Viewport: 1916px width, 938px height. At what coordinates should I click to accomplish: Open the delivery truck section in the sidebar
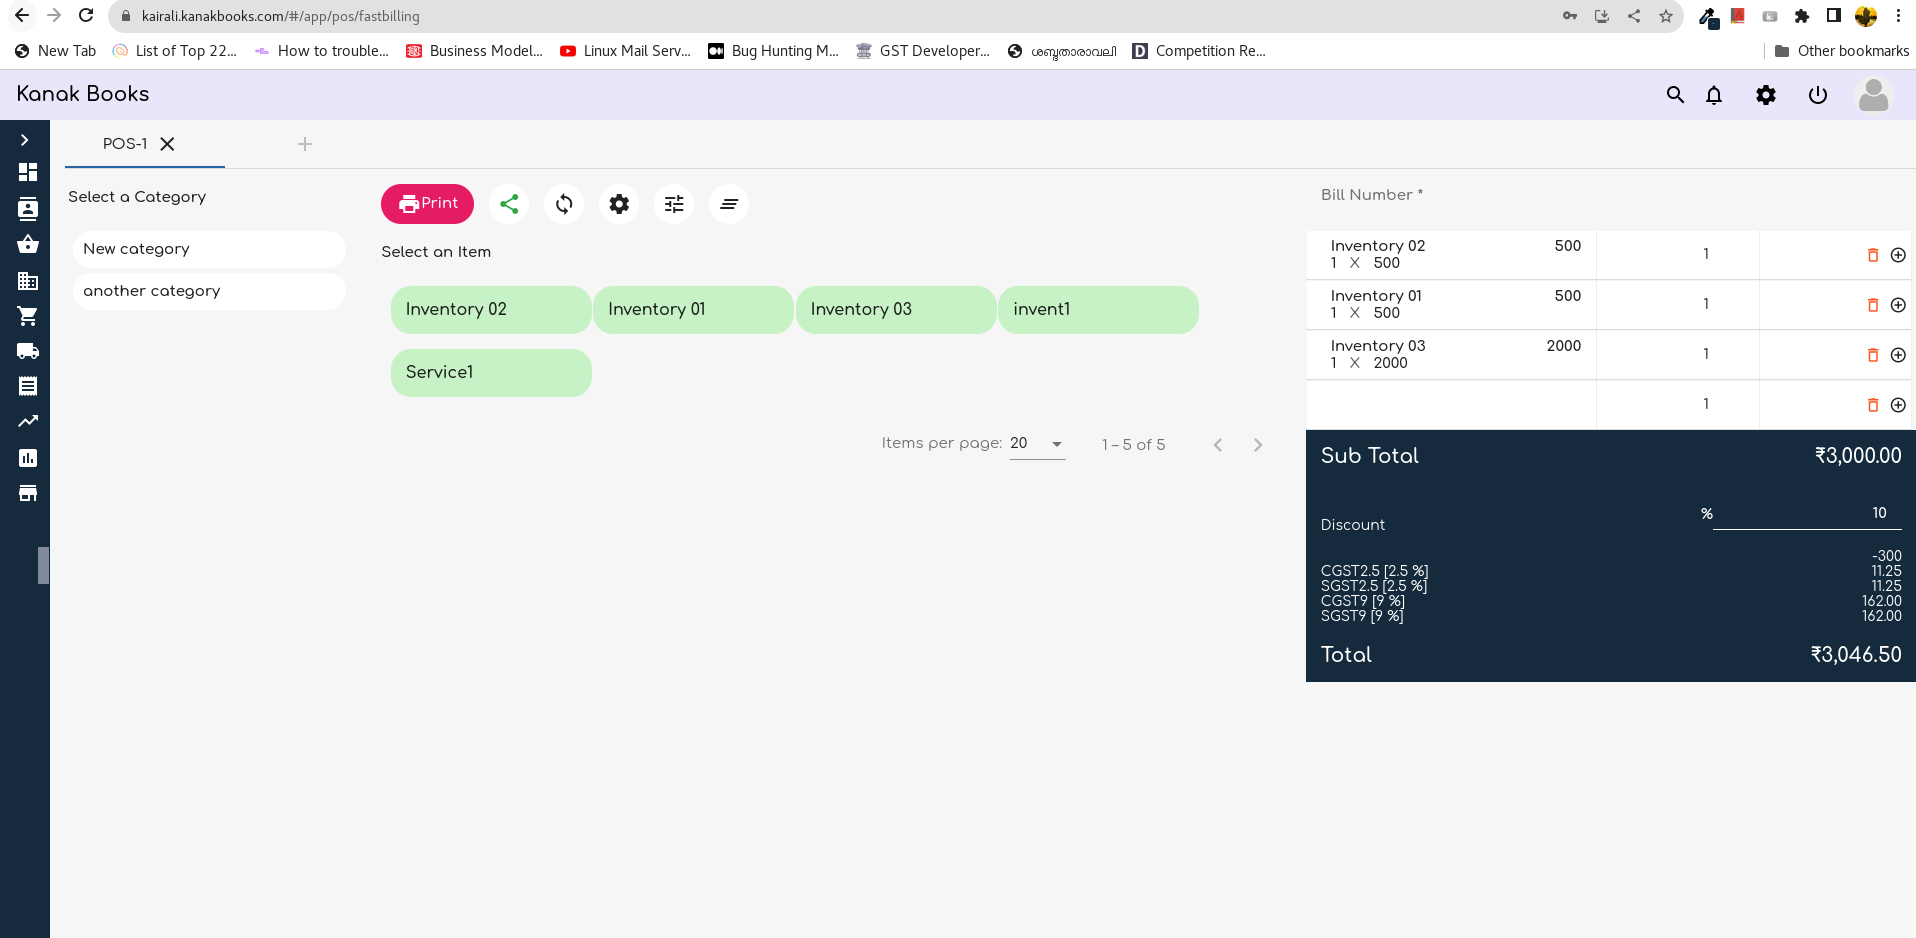[26, 351]
